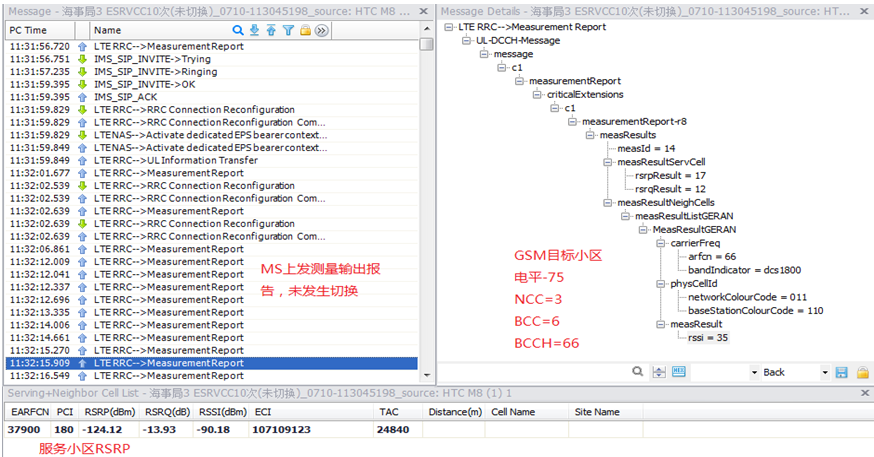The image size is (874, 457).
Task: Sort messages by PC Time column header
Action: (x=28, y=31)
